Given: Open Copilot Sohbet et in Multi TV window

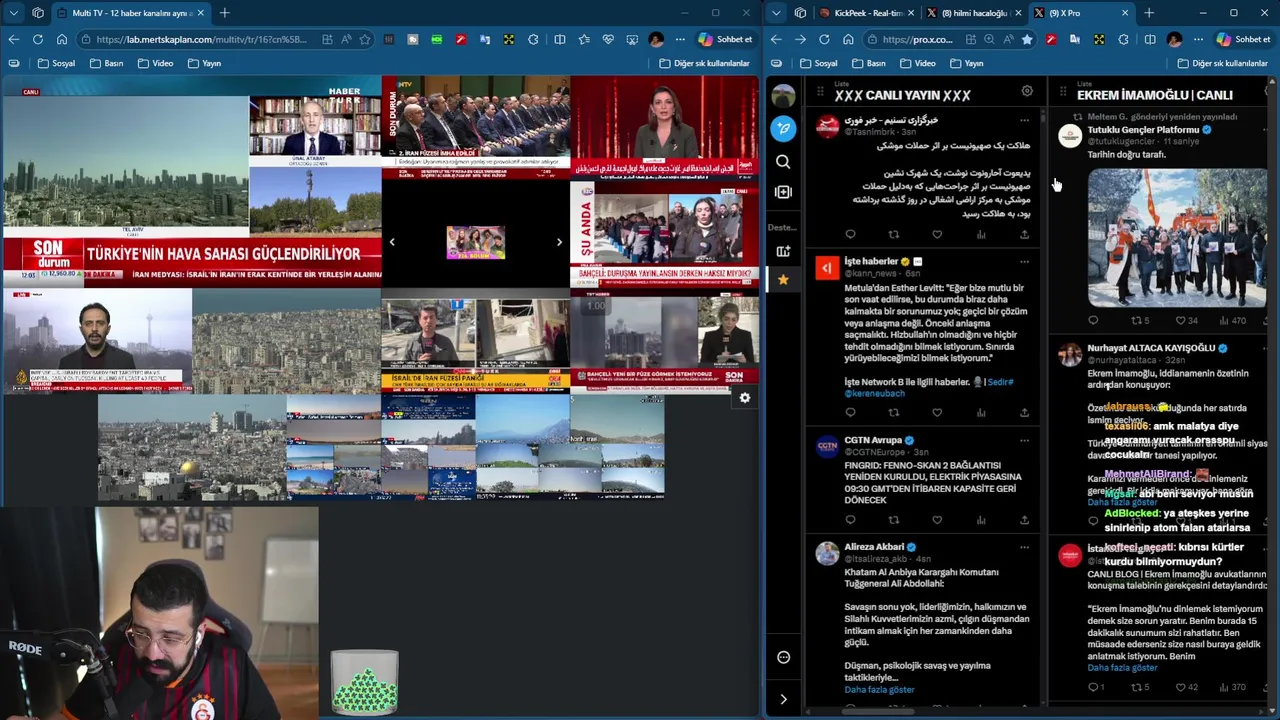Looking at the screenshot, I should [x=725, y=39].
